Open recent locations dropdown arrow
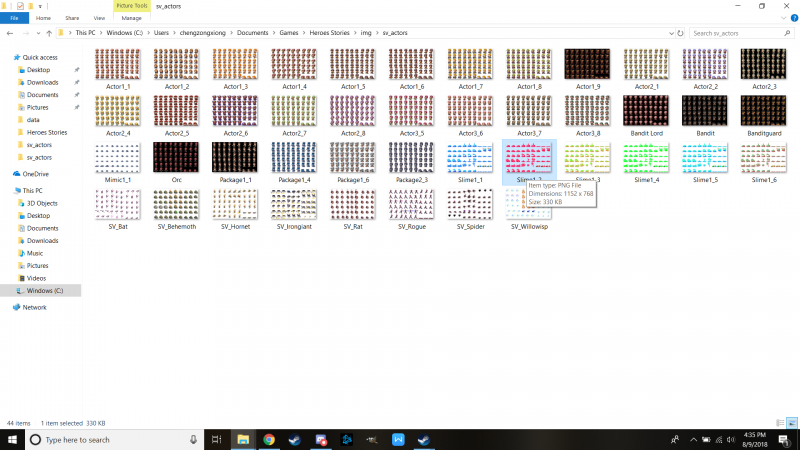Viewport: 800px width, 450px height. tap(38, 33)
